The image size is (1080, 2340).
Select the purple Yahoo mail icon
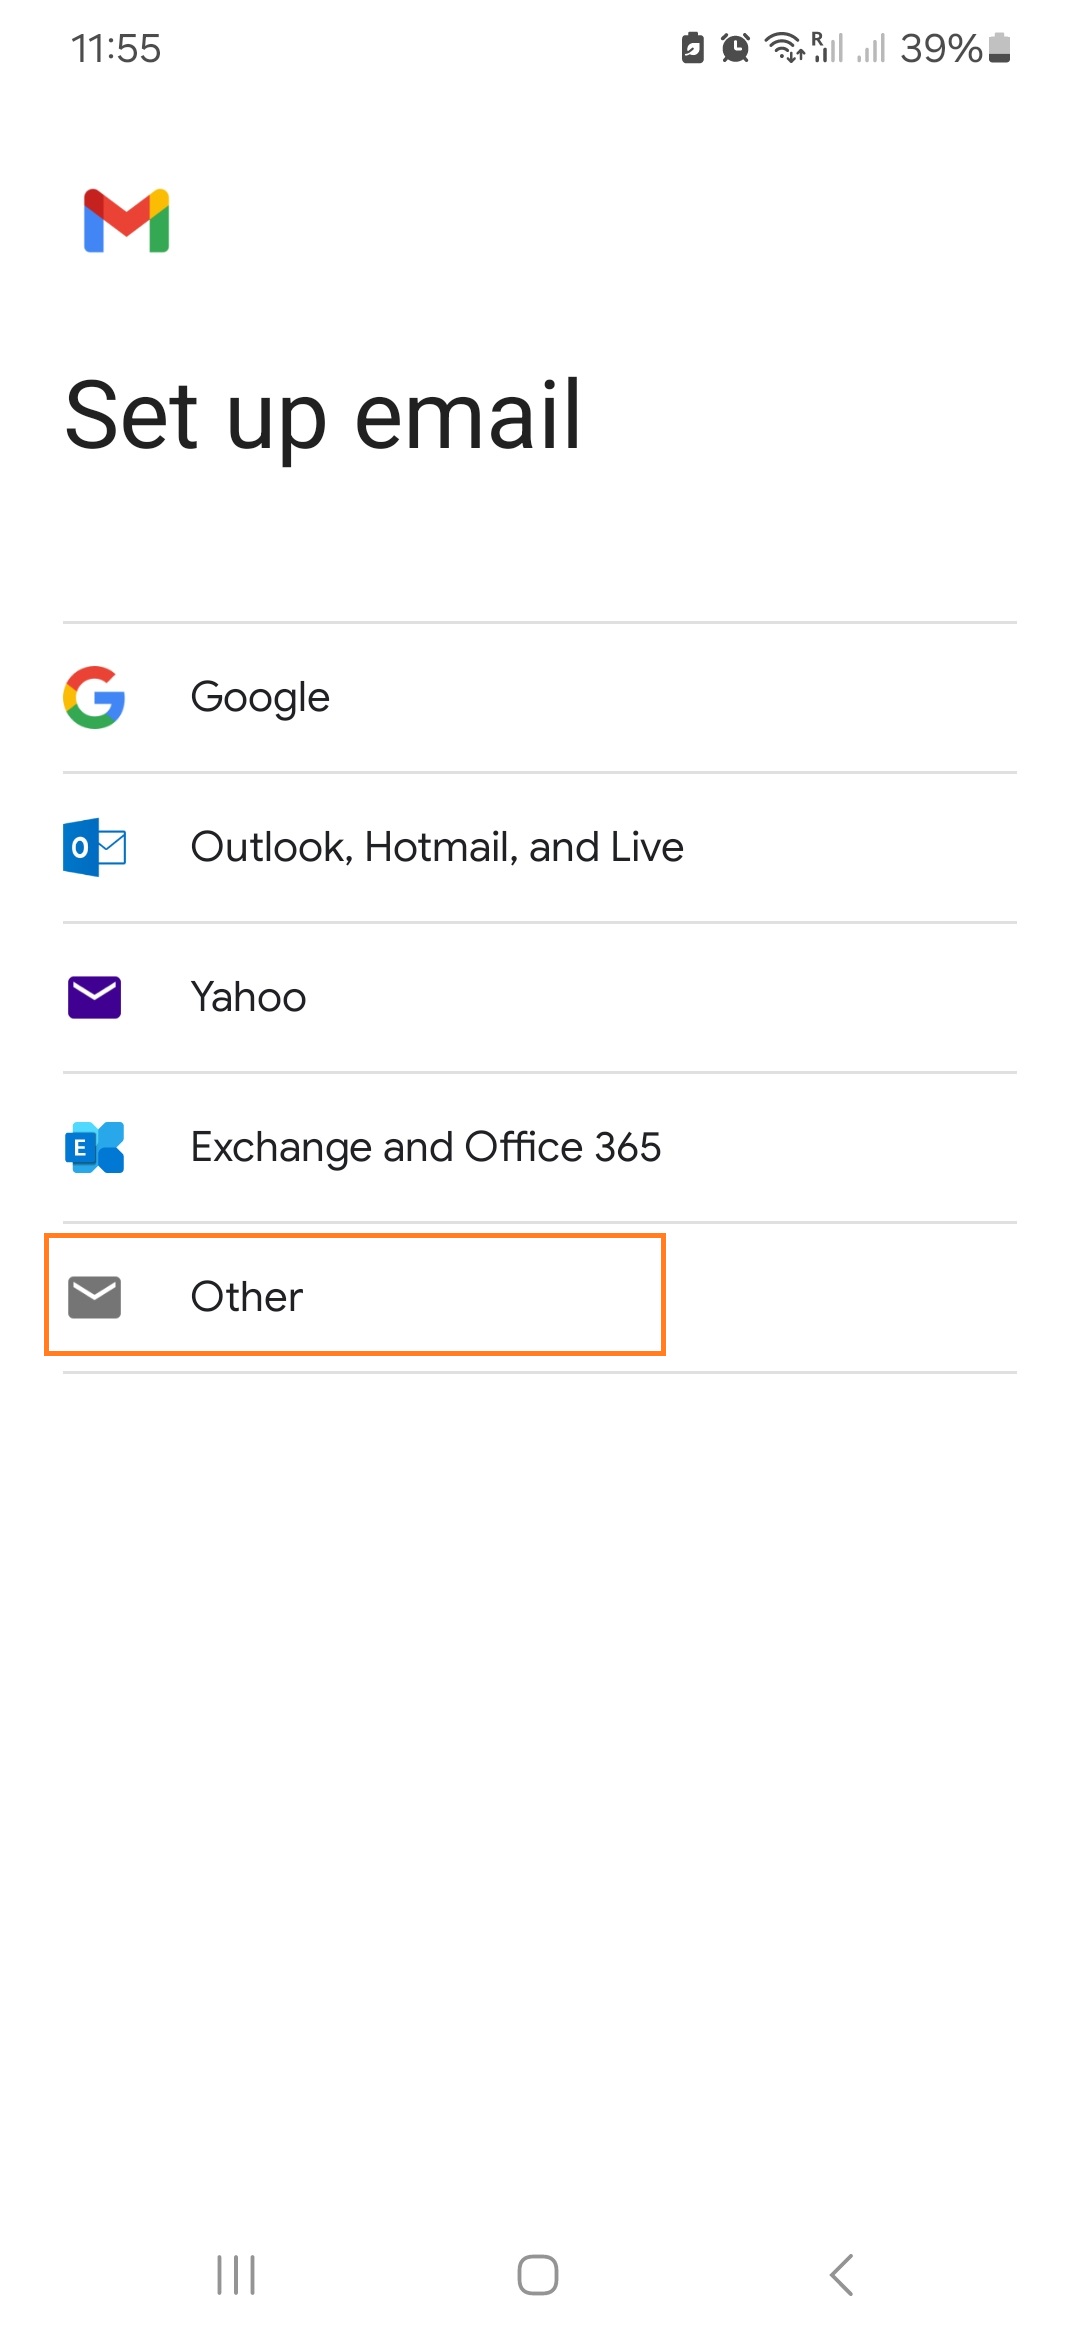95,996
